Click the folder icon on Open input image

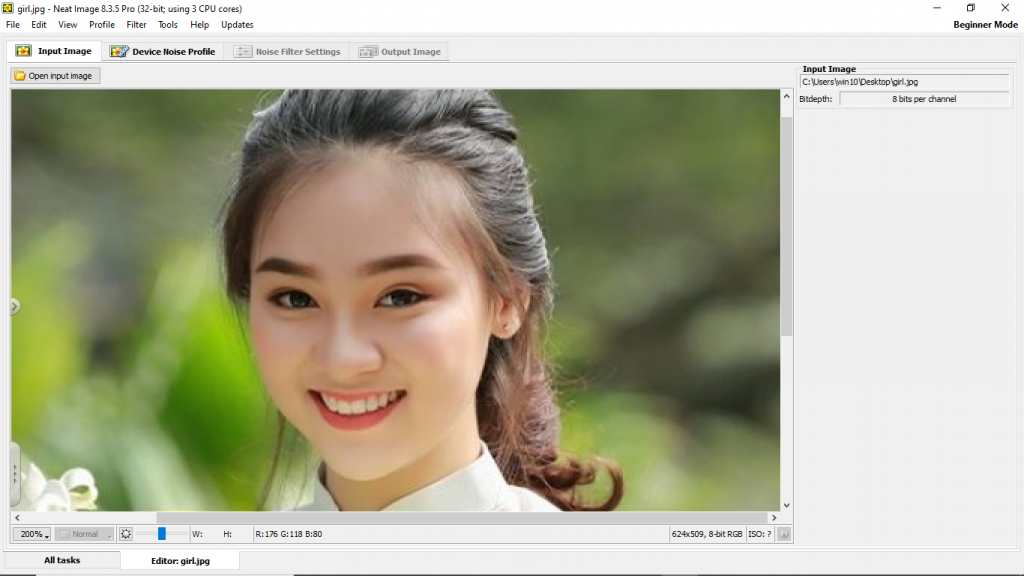pos(19,75)
